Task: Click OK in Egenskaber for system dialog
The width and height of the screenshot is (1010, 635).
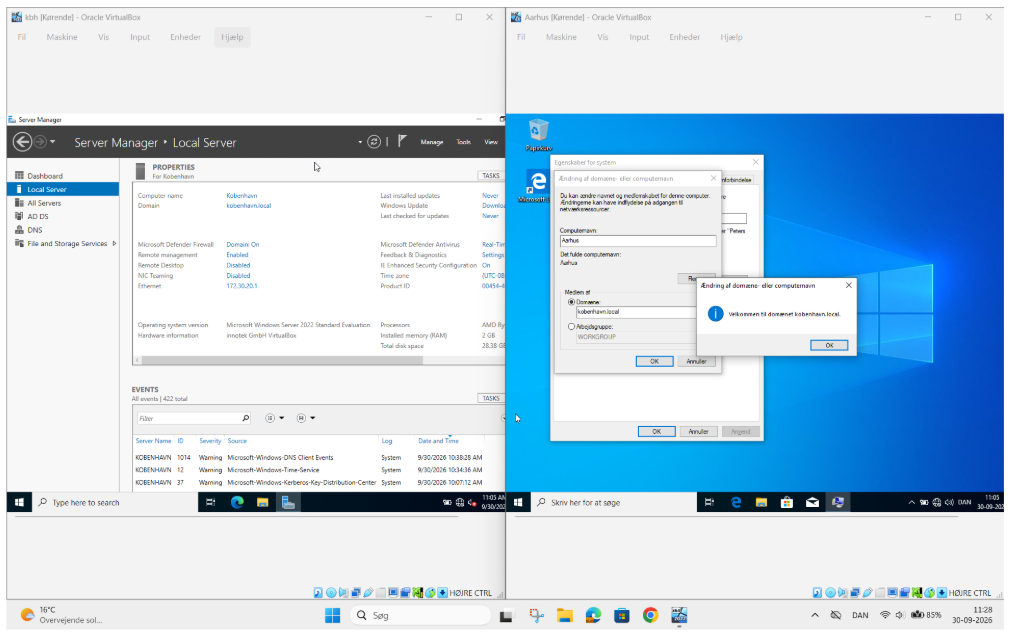Action: coord(656,431)
